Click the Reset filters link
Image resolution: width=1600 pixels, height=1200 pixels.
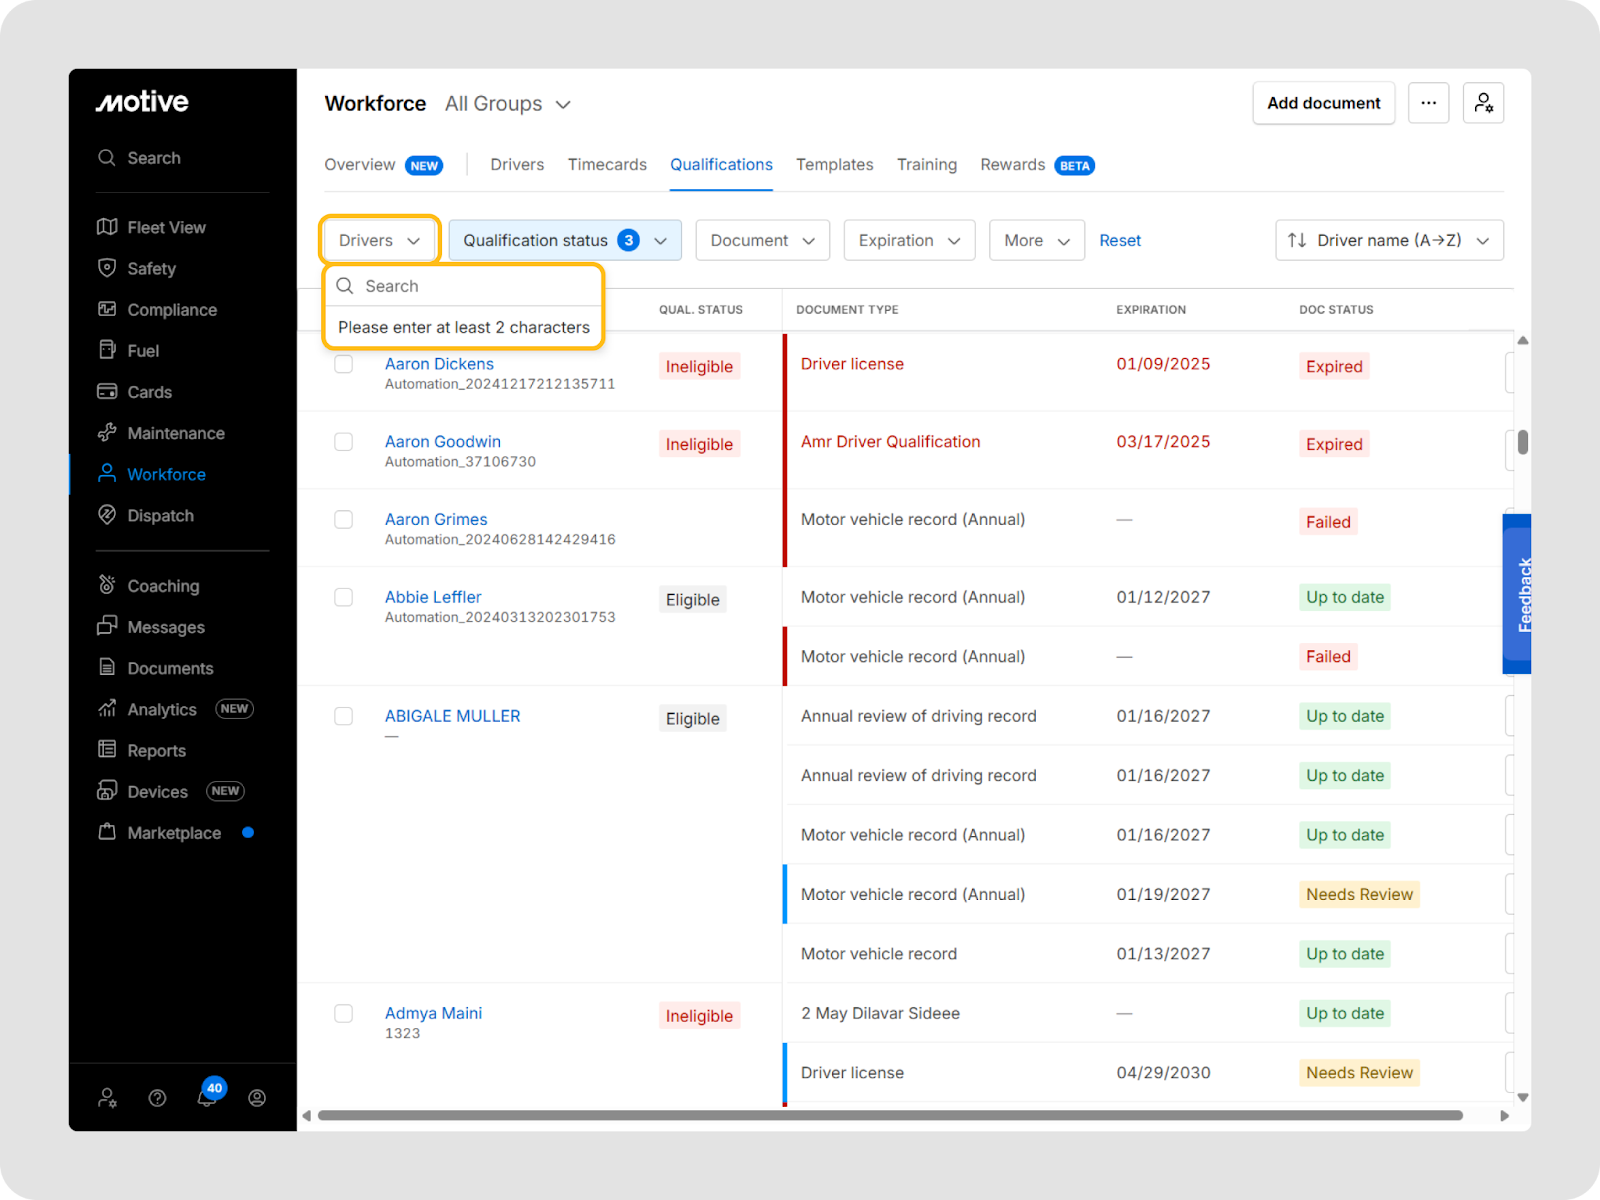tap(1120, 240)
